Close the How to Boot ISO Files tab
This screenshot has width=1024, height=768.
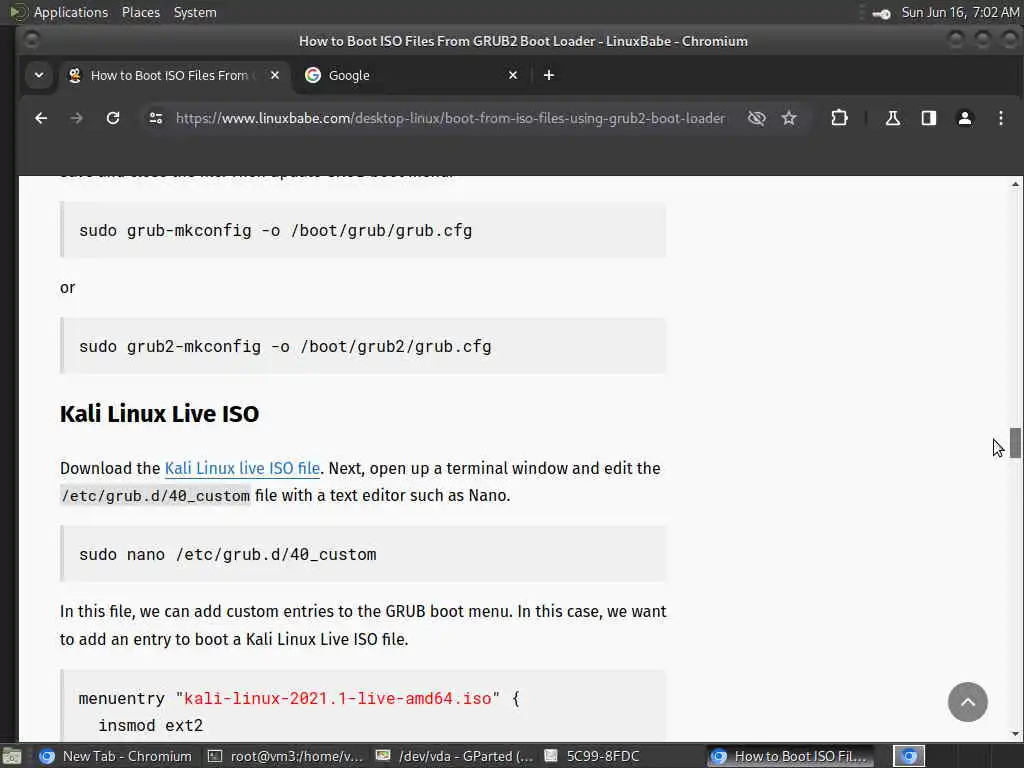pyautogui.click(x=275, y=75)
